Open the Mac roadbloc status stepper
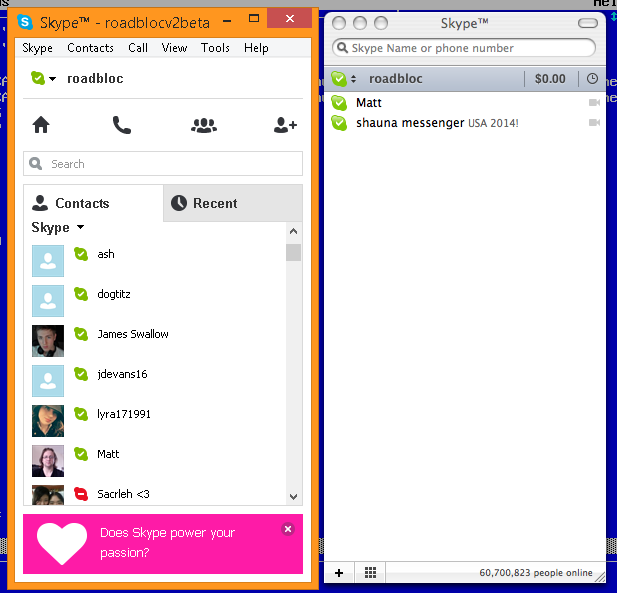 (353, 79)
